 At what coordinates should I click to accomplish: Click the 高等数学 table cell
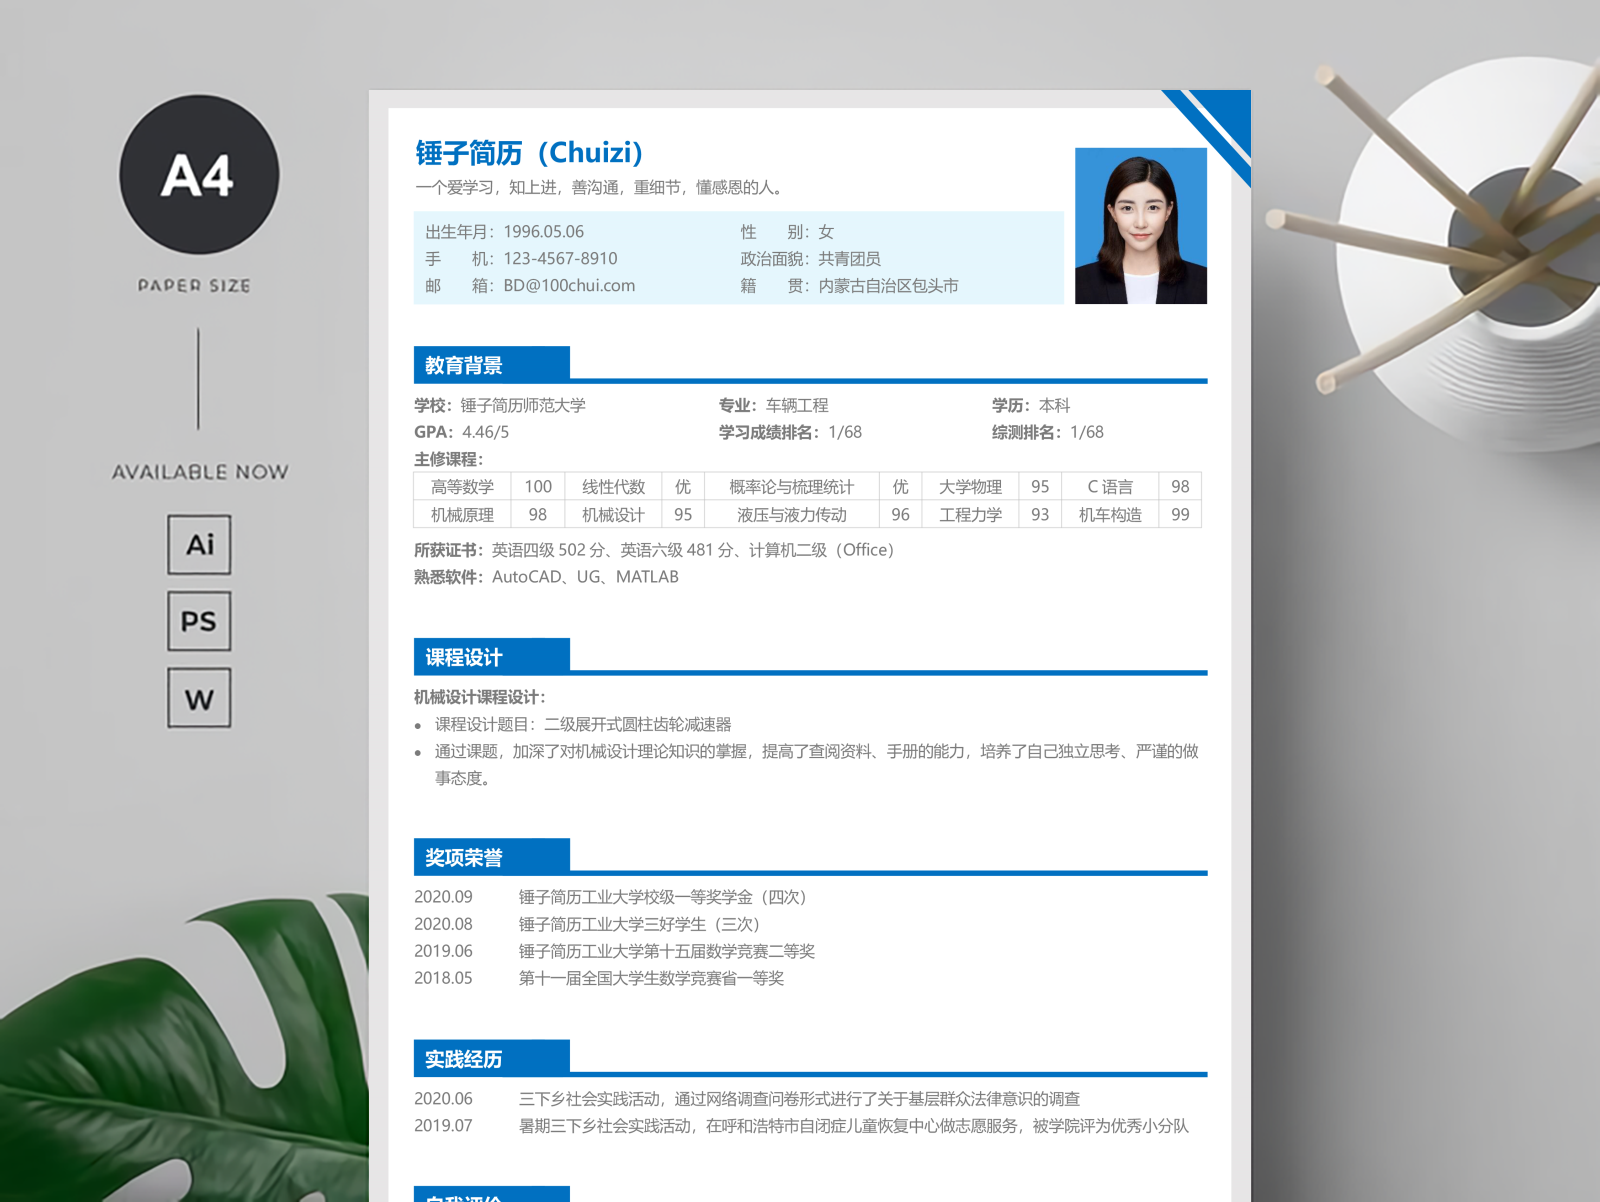(x=462, y=487)
